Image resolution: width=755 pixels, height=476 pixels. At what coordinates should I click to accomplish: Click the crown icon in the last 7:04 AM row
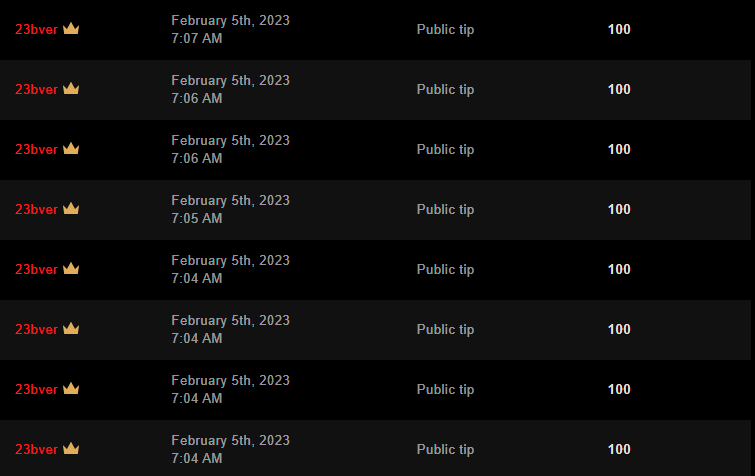click(x=71, y=449)
